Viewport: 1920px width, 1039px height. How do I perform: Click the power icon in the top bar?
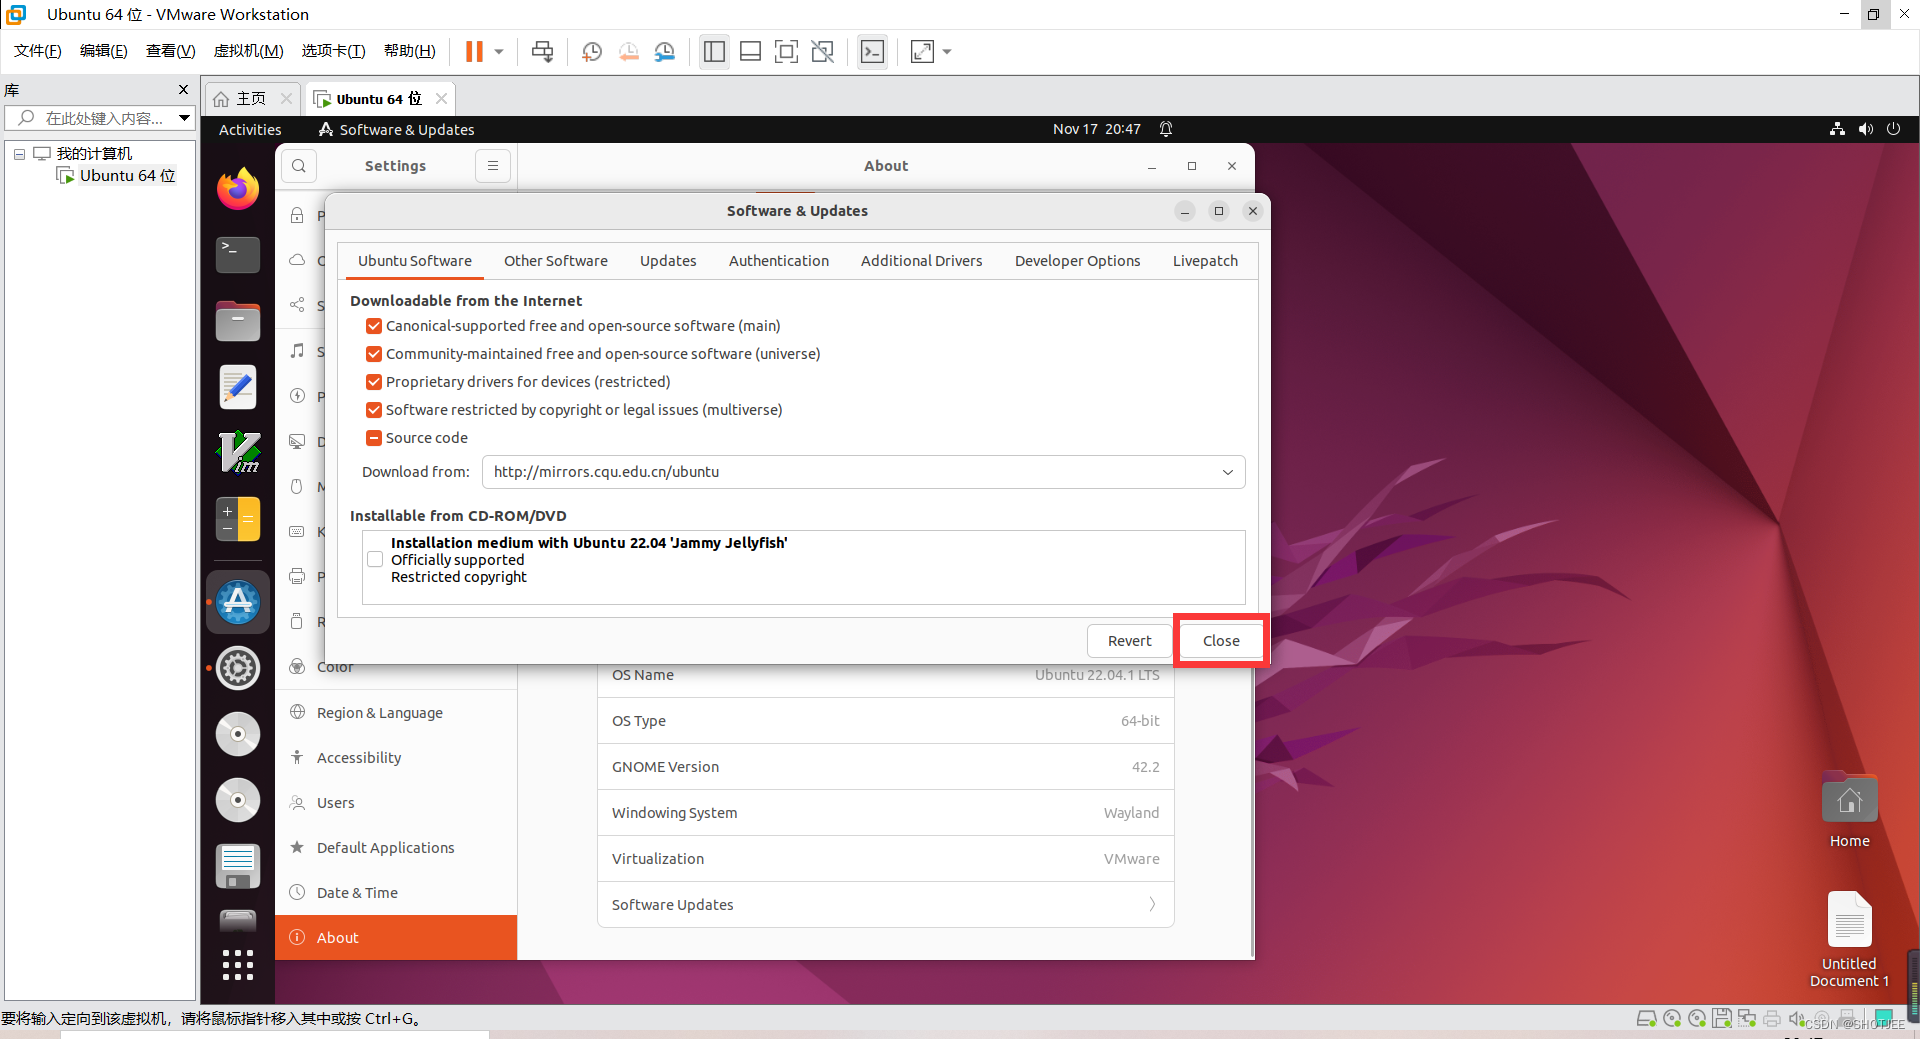[1893, 129]
